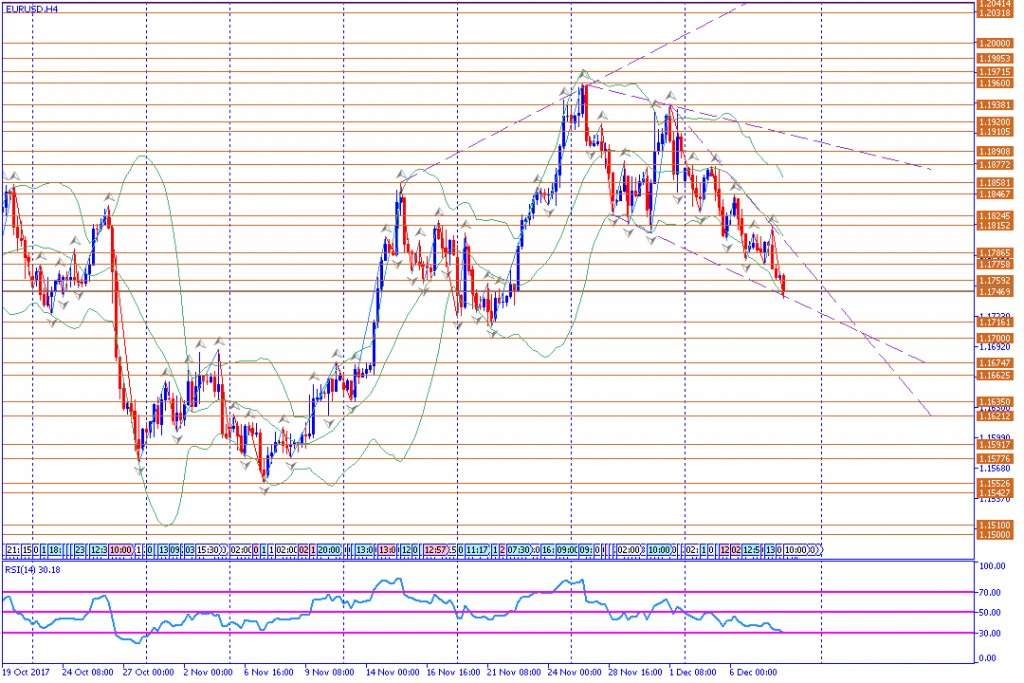Select the 1.18245 price level tag

(994, 216)
